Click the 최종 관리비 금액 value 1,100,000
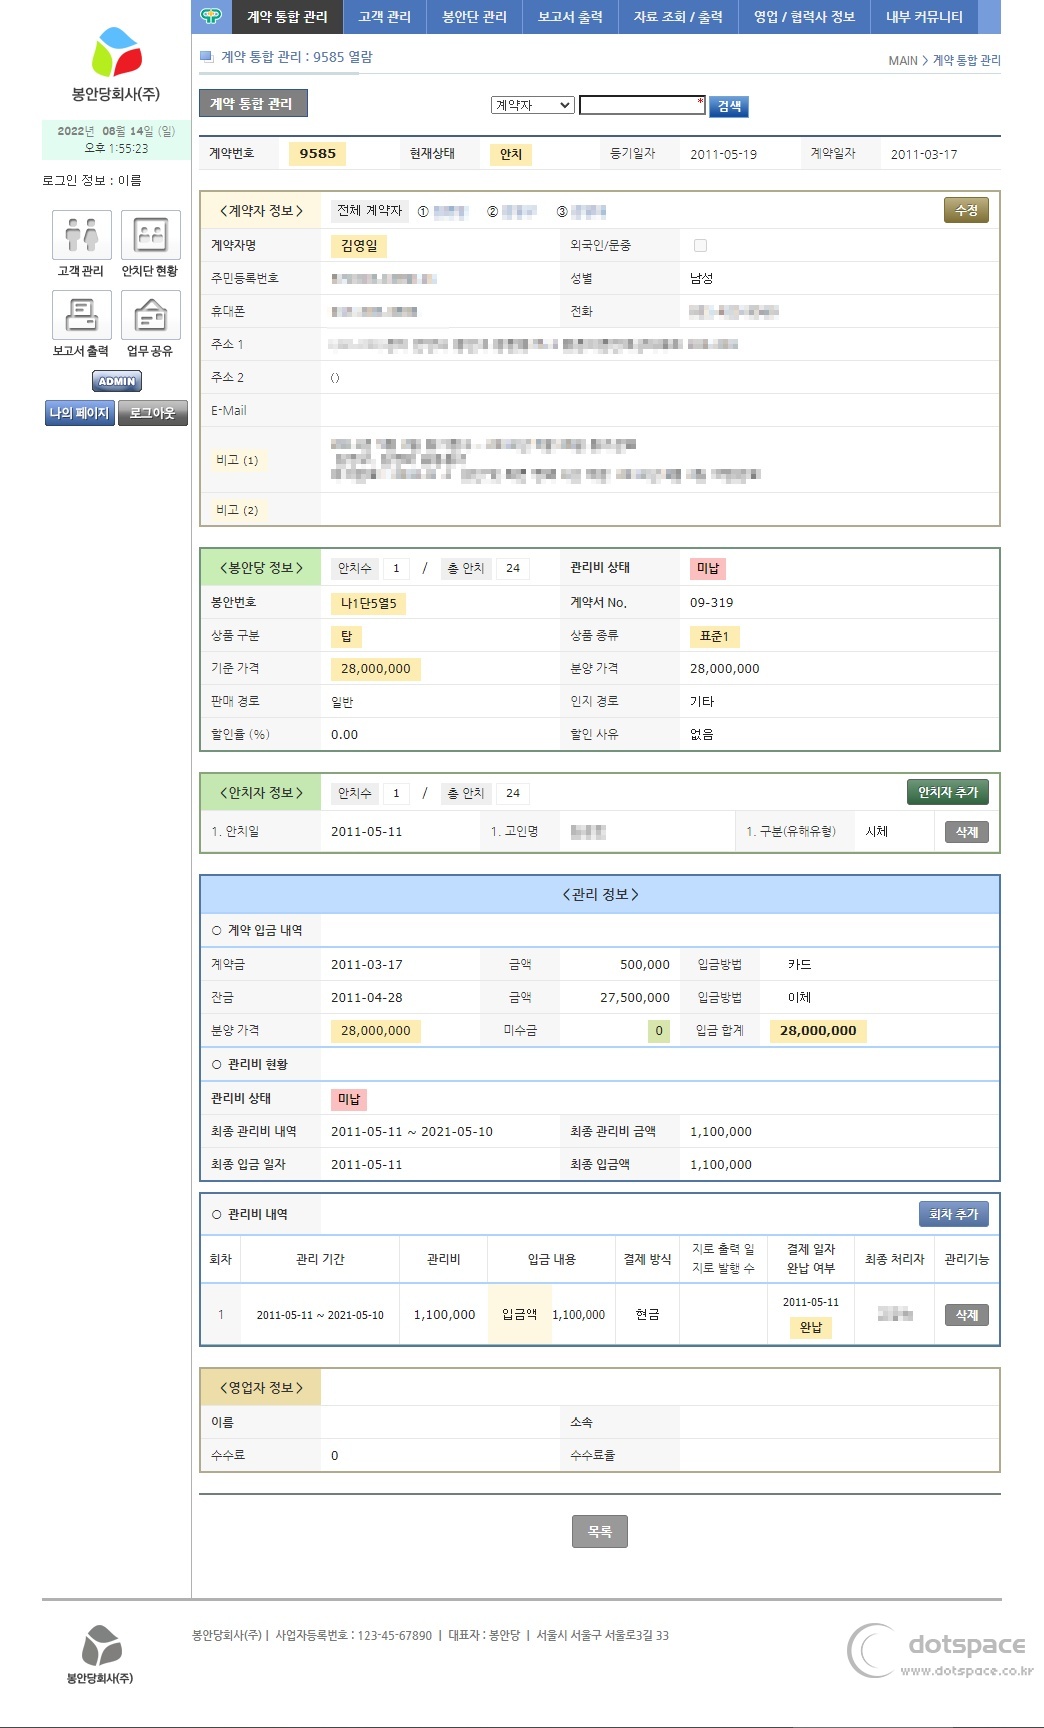The height and width of the screenshot is (1728, 1044). pyautogui.click(x=721, y=1132)
